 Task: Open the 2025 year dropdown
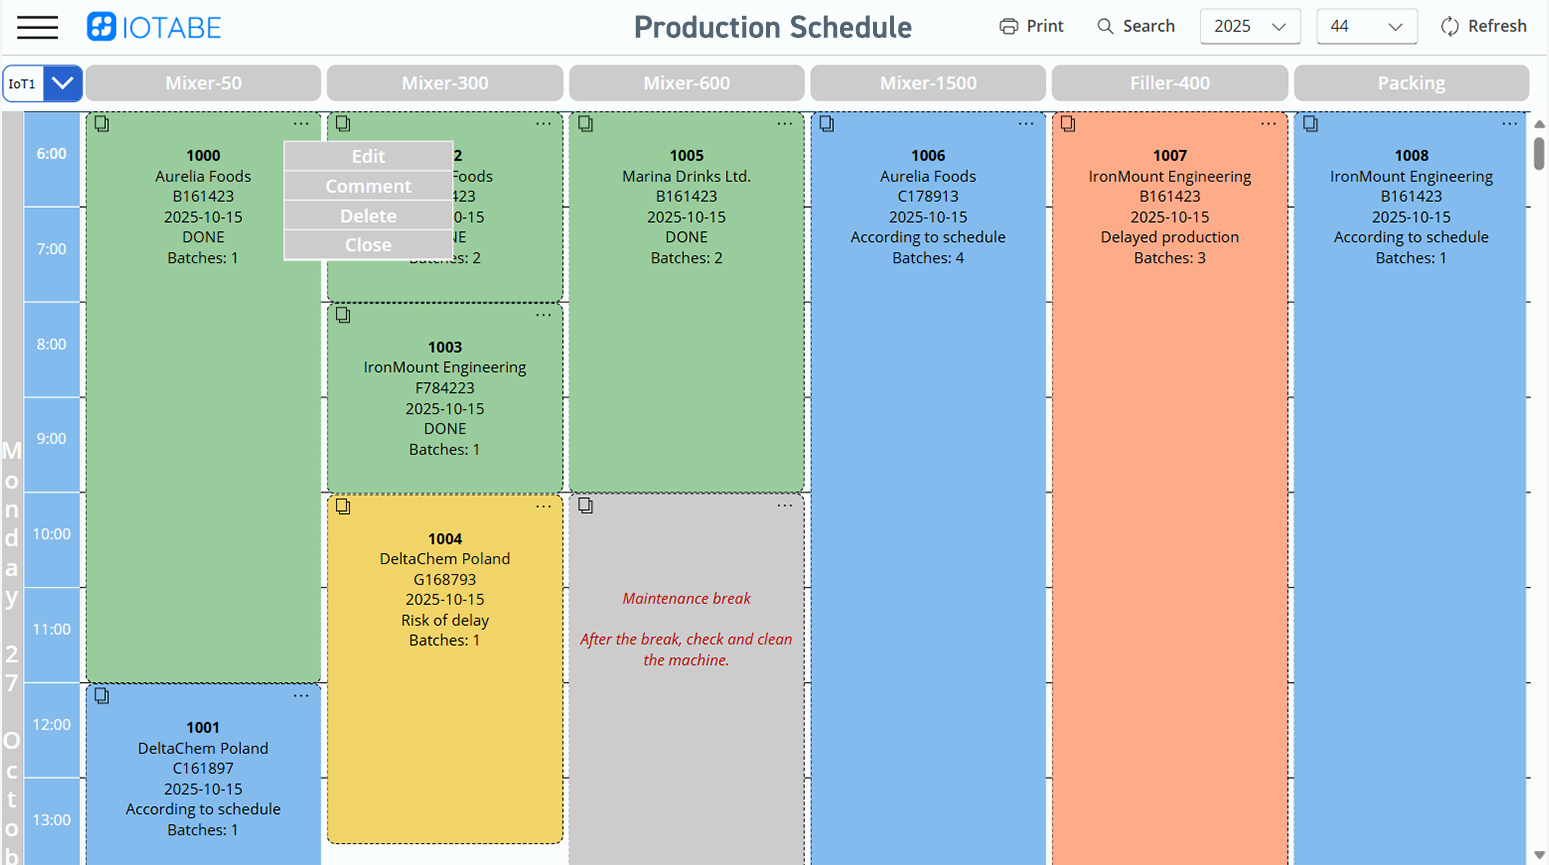pyautogui.click(x=1249, y=27)
